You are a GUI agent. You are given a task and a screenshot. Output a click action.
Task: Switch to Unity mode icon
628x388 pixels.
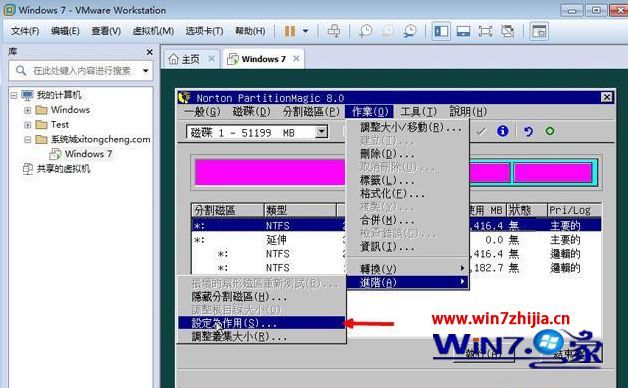507,31
